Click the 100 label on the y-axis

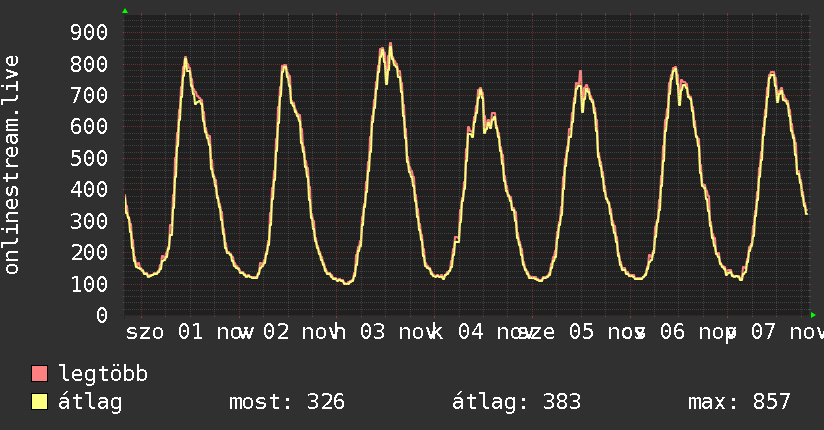point(88,284)
